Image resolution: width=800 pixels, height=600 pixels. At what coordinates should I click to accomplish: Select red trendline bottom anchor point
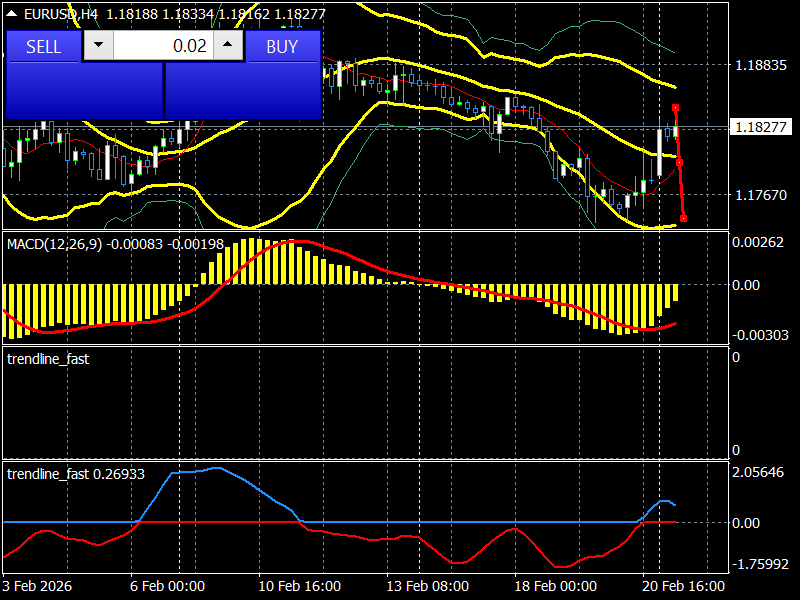pyautogui.click(x=684, y=218)
